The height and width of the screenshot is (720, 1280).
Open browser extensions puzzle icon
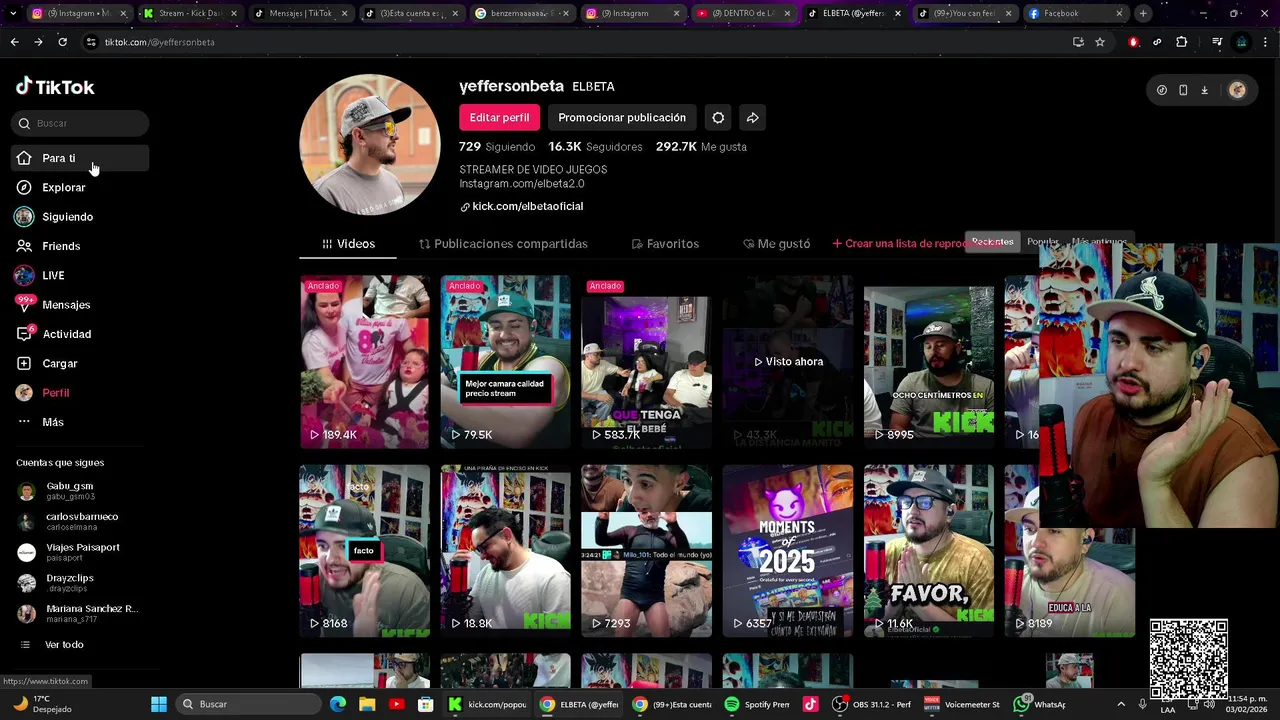[1181, 42]
